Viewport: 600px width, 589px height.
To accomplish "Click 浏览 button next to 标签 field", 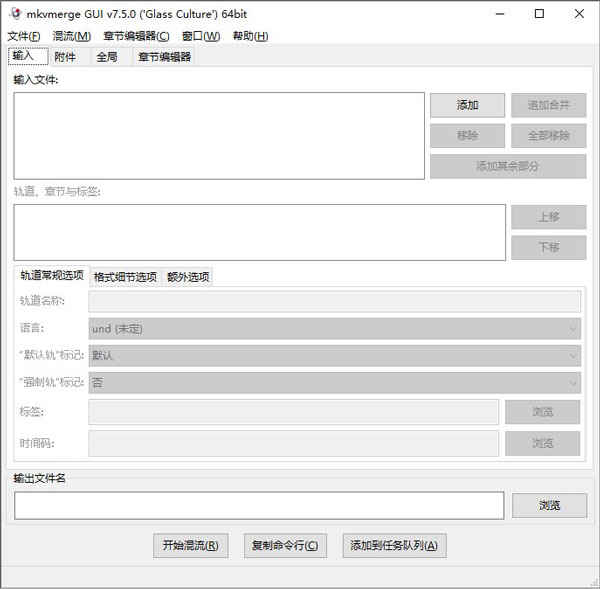I will click(542, 412).
